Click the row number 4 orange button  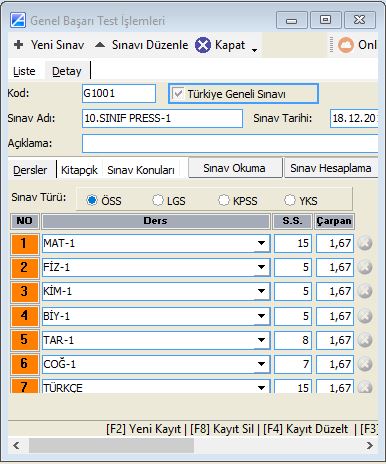[24, 315]
